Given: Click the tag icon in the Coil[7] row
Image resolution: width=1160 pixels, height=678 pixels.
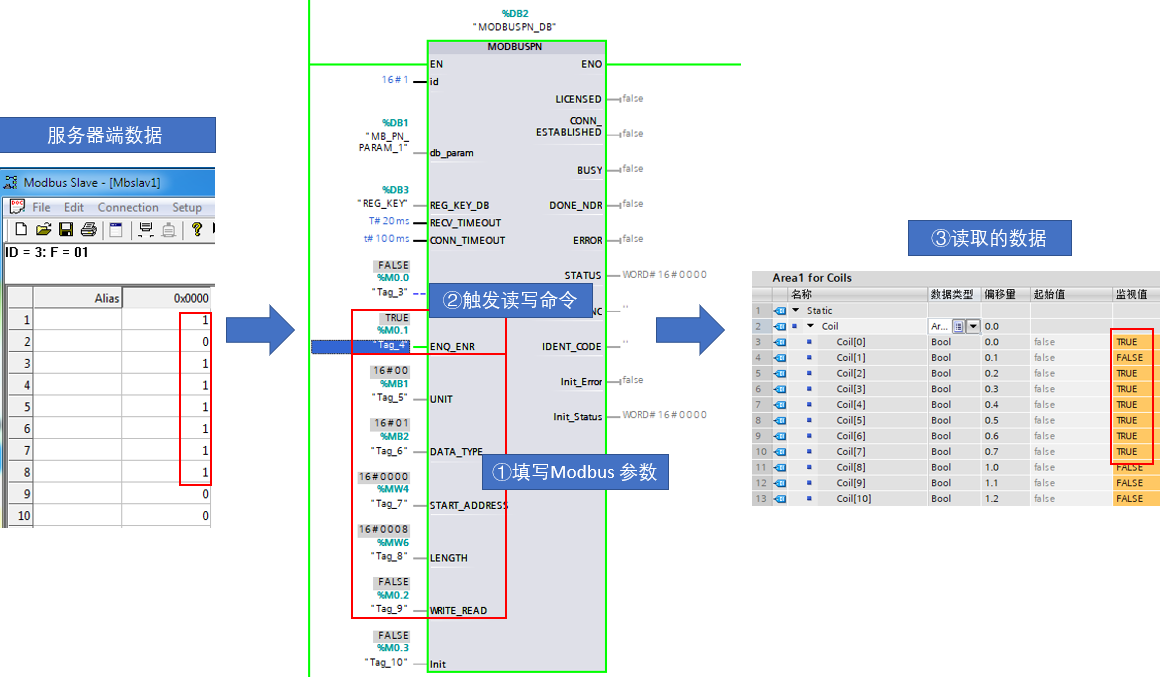Looking at the screenshot, I should pos(780,452).
